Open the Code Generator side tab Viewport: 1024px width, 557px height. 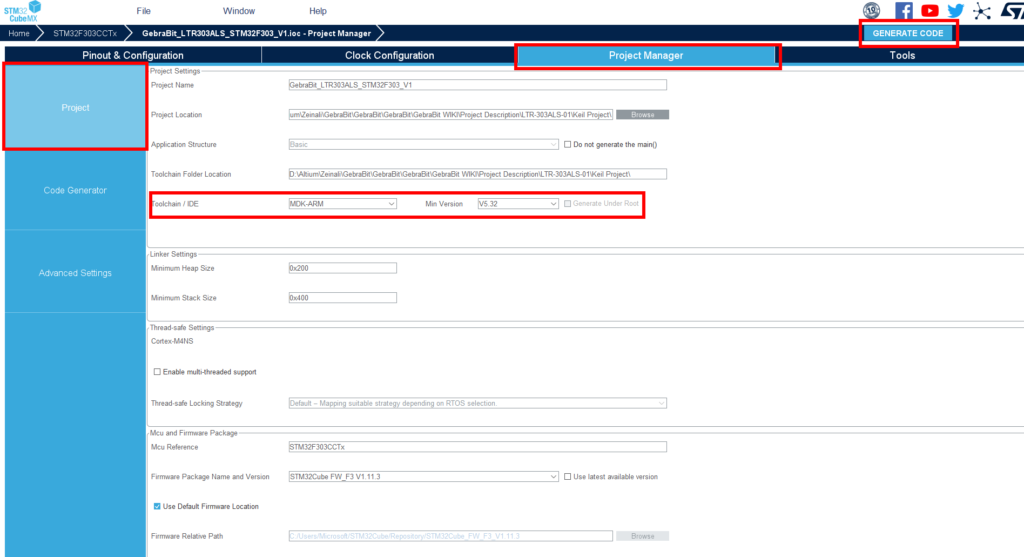point(75,190)
